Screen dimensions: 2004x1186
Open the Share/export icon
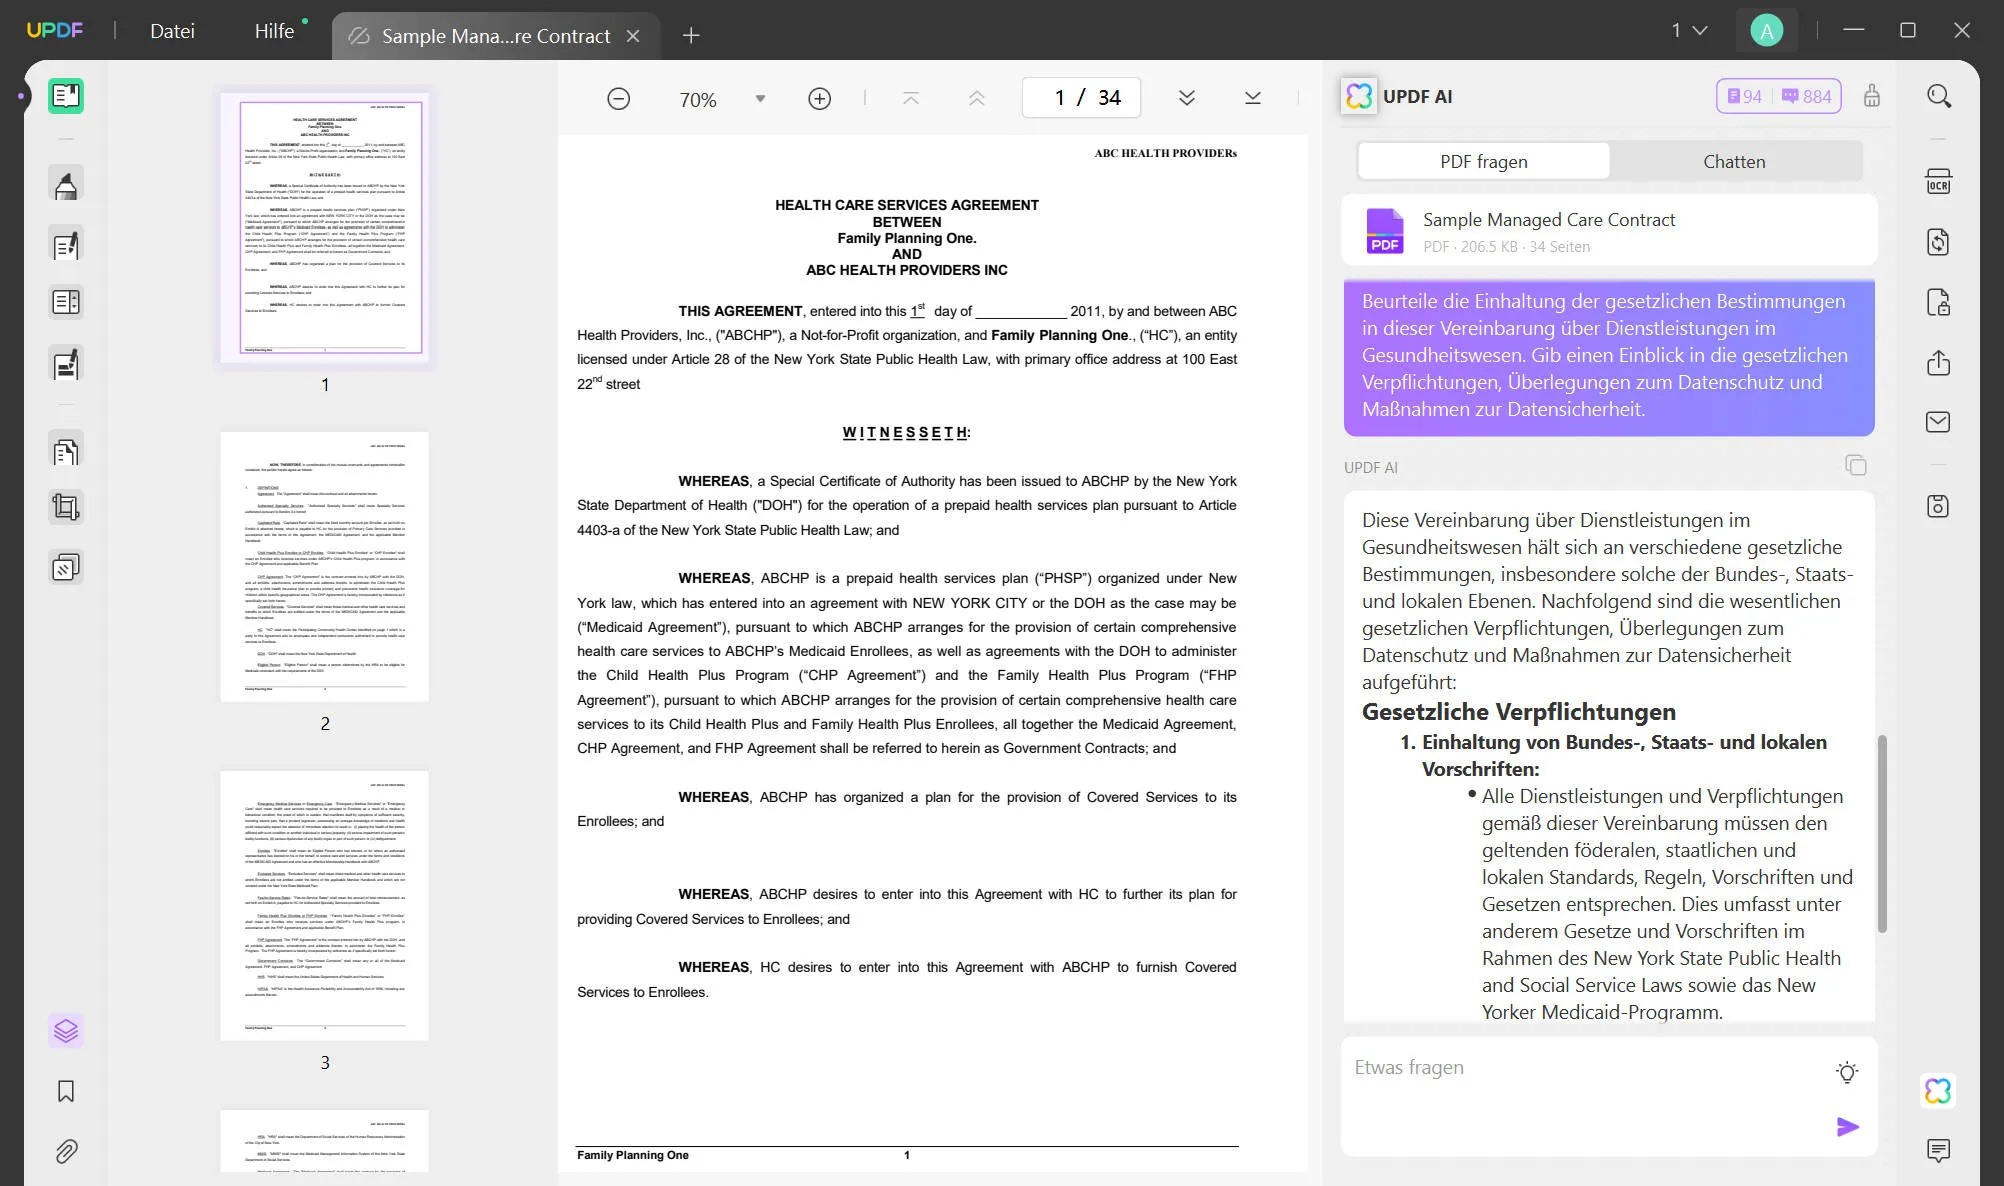(1938, 362)
